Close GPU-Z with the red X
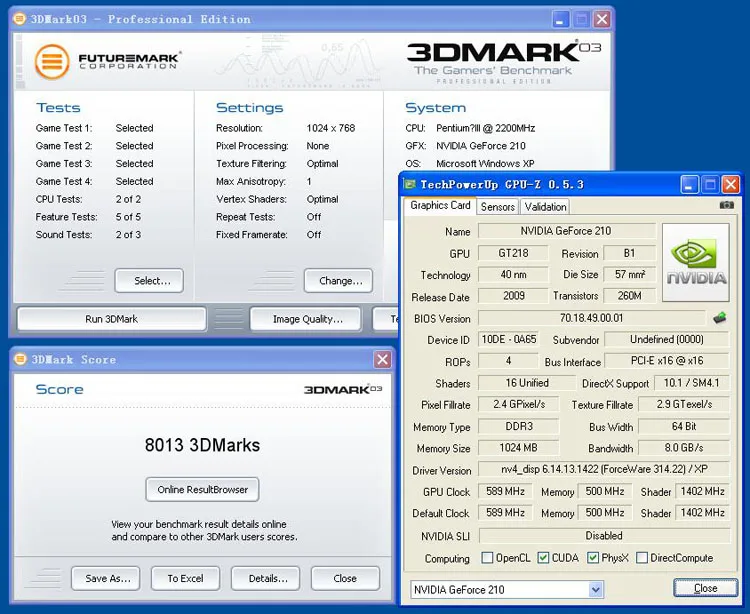 point(731,185)
